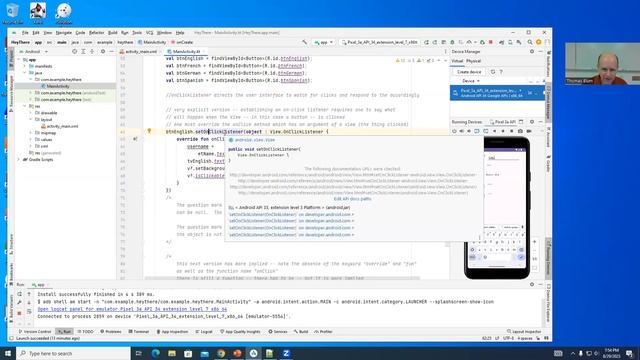Click the Device Manager help question icon

click(x=501, y=72)
